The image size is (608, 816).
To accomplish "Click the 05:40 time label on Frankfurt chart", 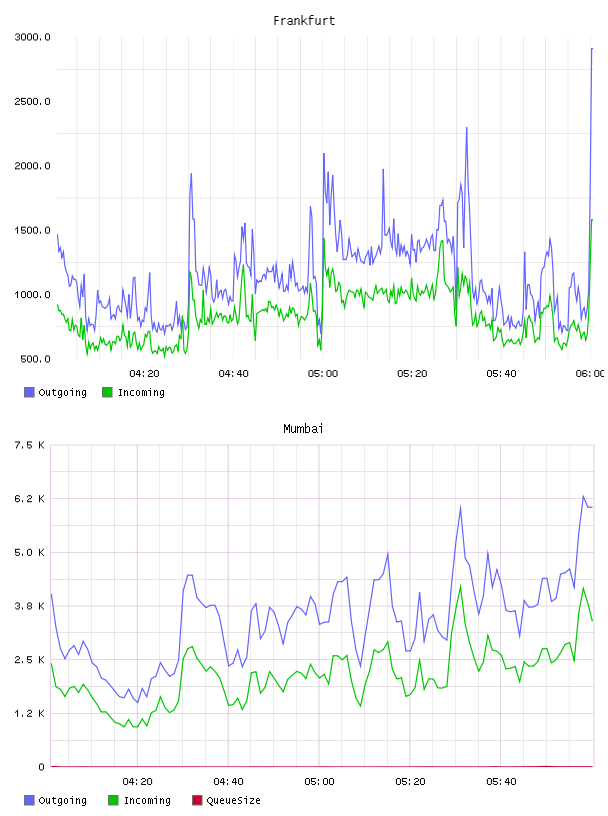I will [501, 374].
